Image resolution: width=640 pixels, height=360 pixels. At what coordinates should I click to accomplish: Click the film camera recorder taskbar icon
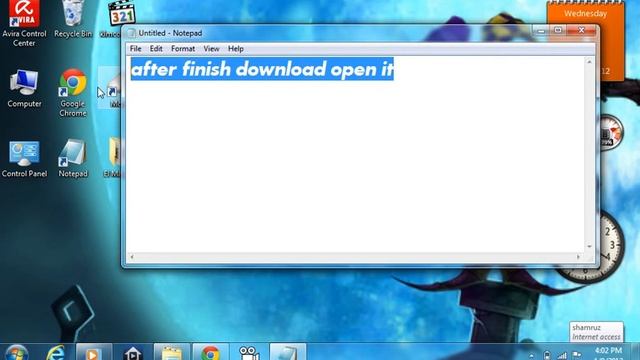[x=249, y=353]
